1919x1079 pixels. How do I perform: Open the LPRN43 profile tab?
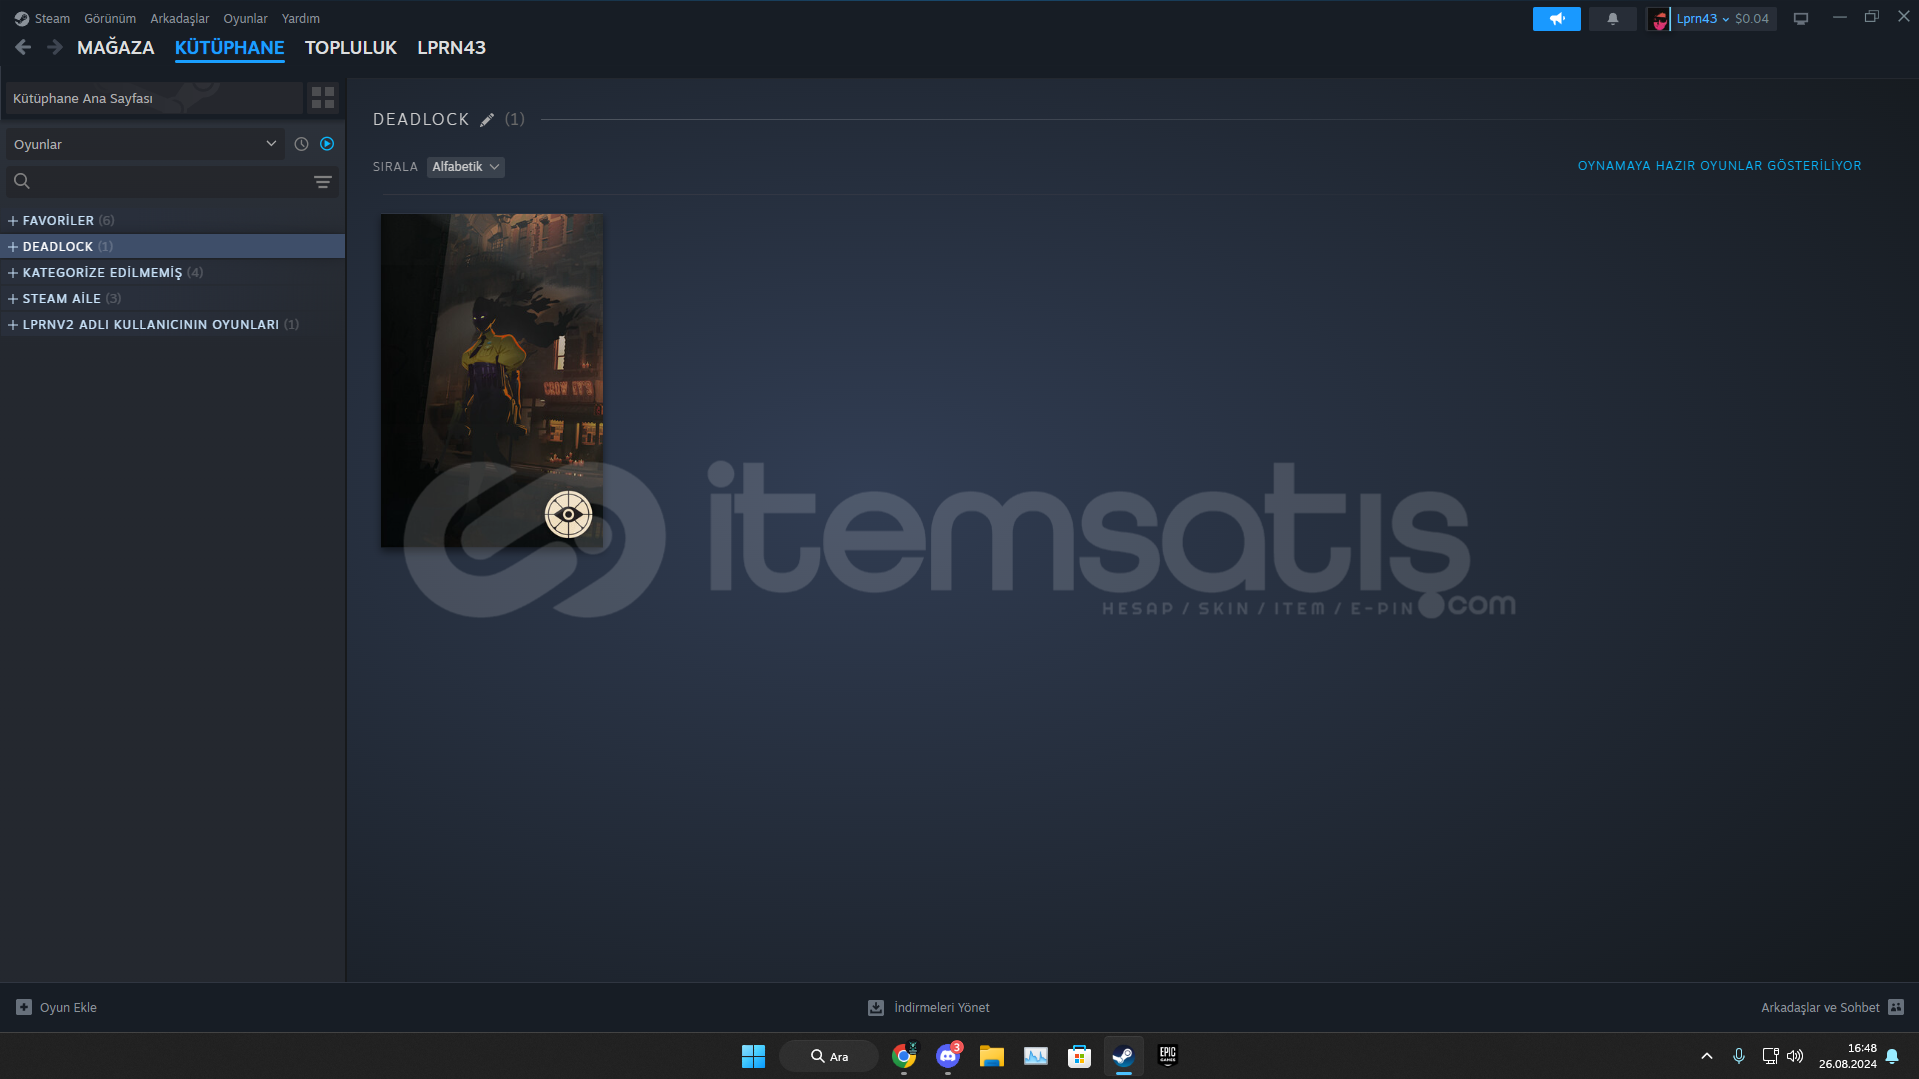tap(451, 47)
